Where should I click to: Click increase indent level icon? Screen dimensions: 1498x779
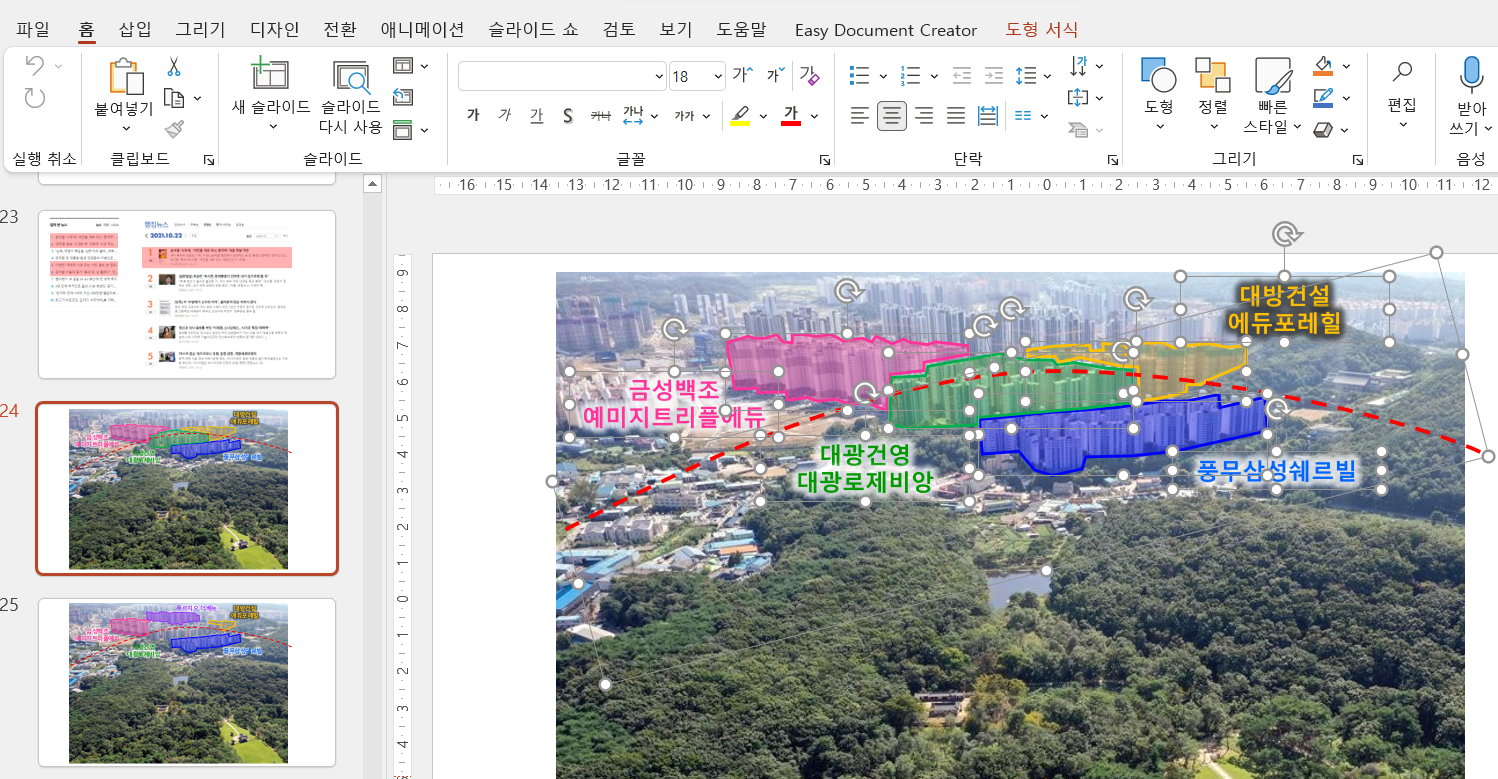click(994, 75)
